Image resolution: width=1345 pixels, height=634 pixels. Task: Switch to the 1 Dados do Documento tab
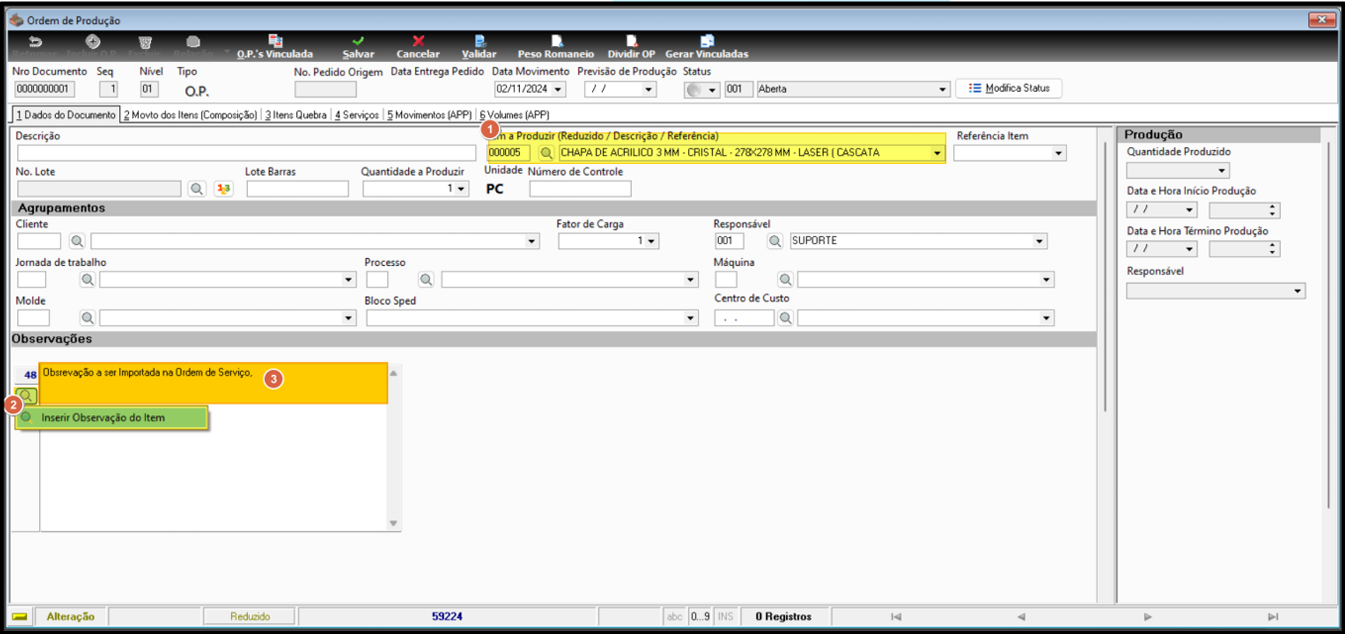[x=64, y=115]
